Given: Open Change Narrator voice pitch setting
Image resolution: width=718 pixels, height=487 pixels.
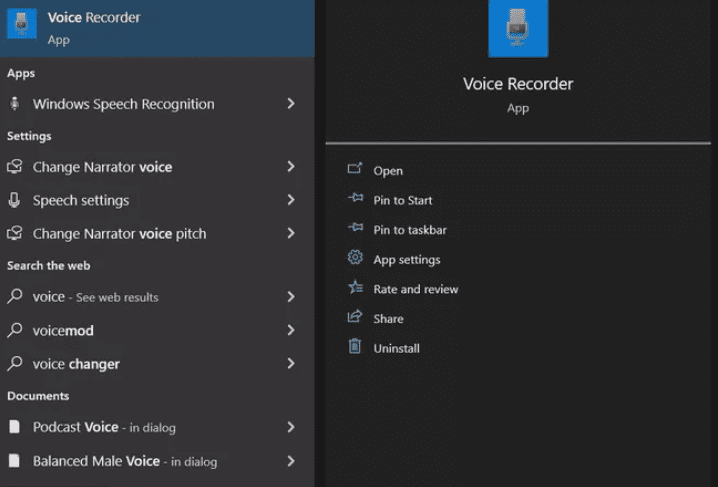Looking at the screenshot, I should pos(119,233).
